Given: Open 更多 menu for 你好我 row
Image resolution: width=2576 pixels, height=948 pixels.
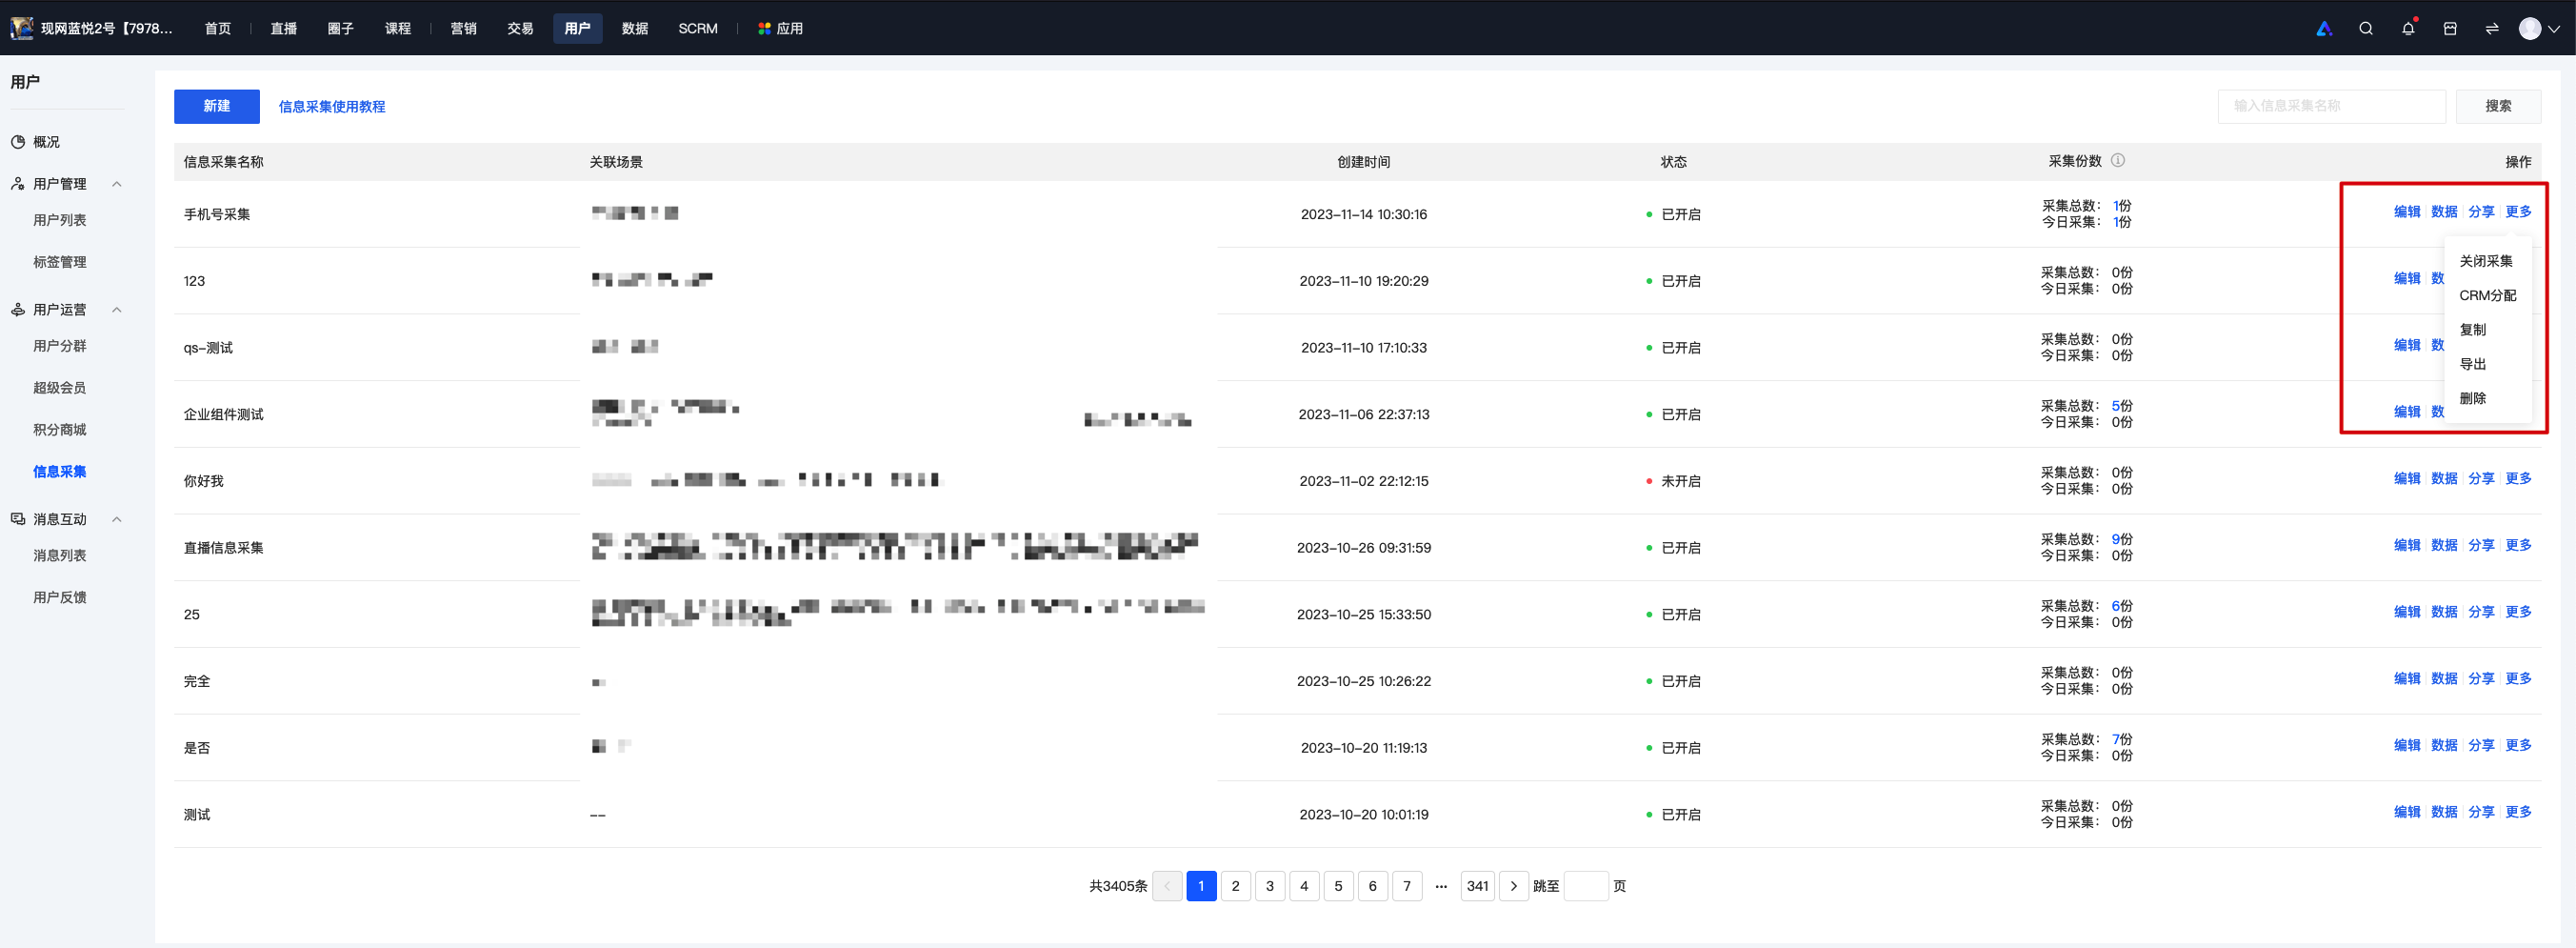Looking at the screenshot, I should [x=2518, y=479].
